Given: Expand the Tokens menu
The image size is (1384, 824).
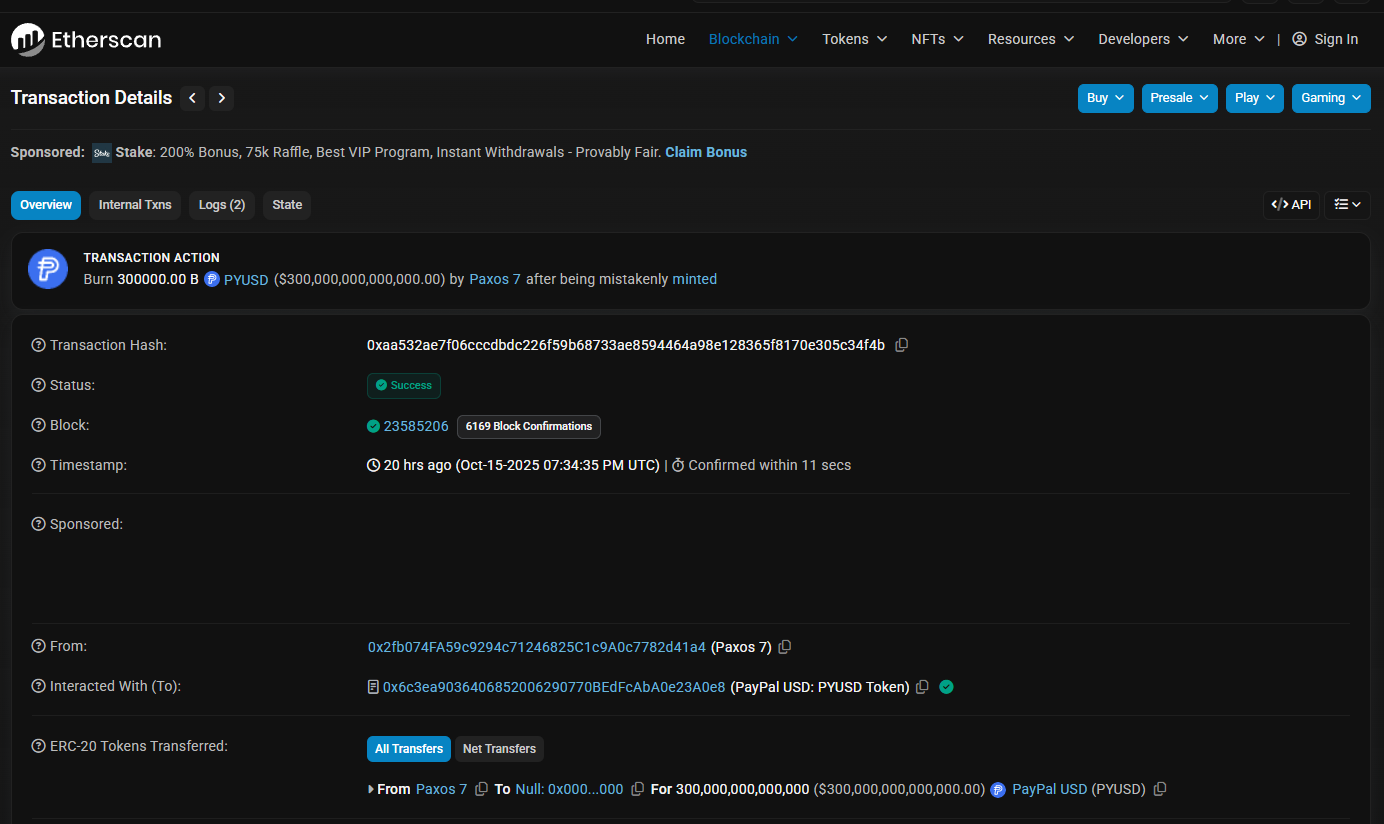Looking at the screenshot, I should click(855, 39).
